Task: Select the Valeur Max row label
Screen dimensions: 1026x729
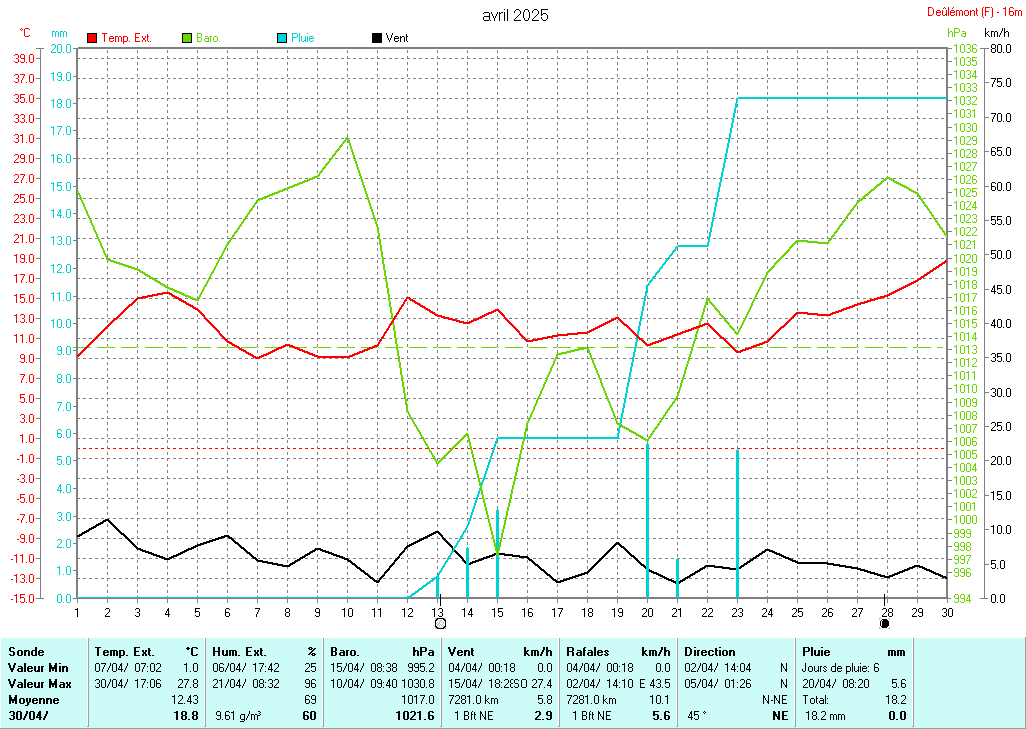Action: (x=37, y=683)
